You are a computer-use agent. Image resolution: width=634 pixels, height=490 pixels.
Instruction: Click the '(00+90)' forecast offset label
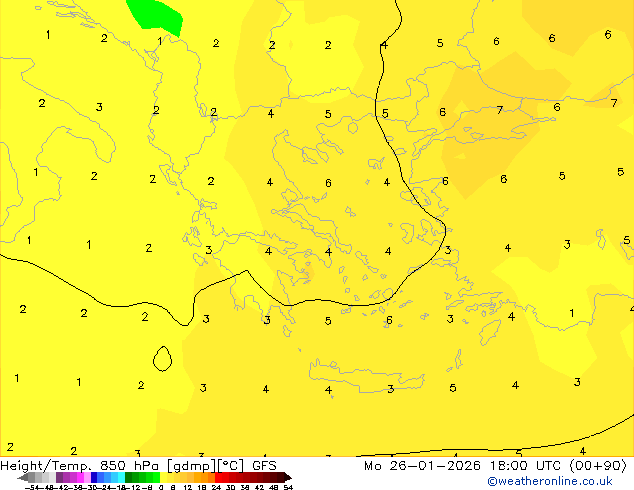coord(598,466)
